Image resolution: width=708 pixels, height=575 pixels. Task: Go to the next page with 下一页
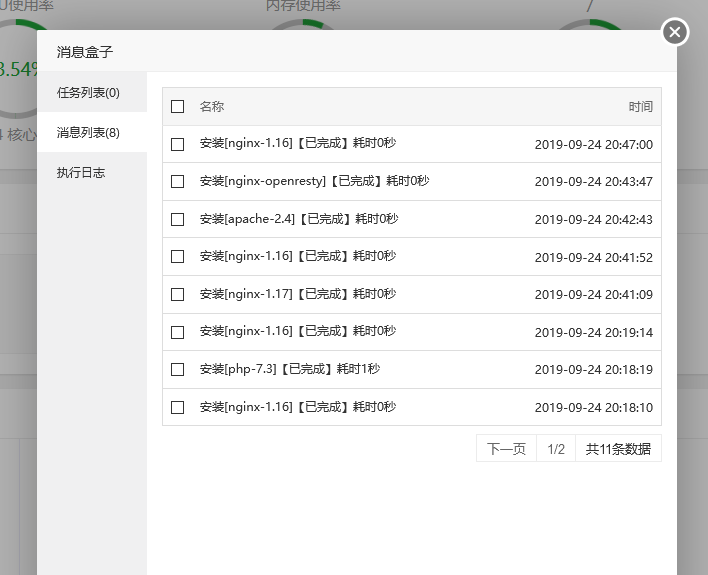pos(506,449)
